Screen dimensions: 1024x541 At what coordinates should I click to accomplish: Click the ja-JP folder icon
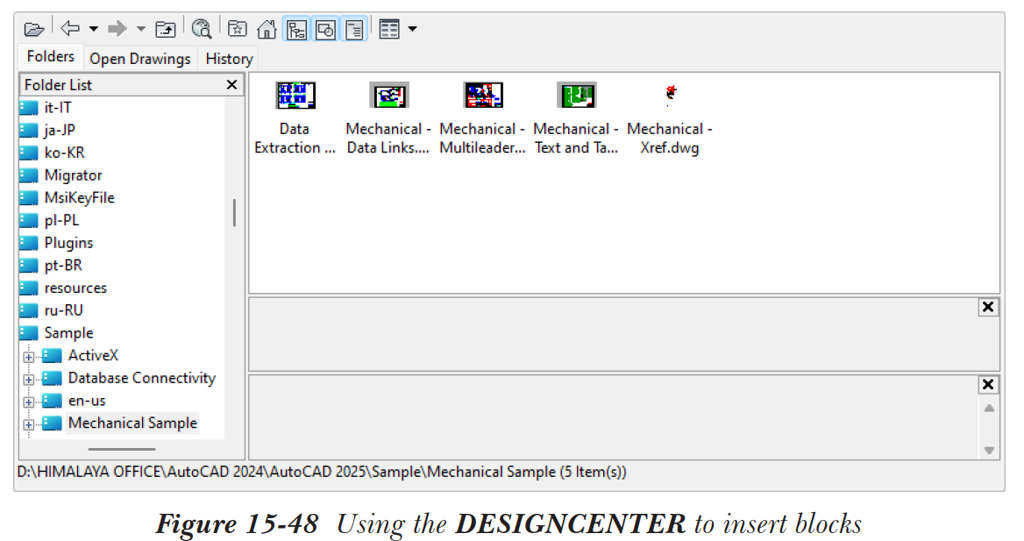29,130
